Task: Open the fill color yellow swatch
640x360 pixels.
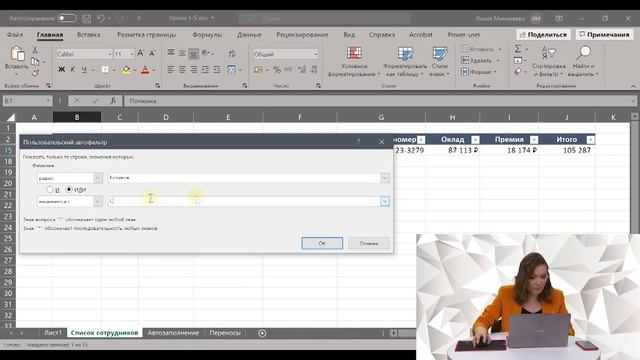Action: tap(126, 70)
